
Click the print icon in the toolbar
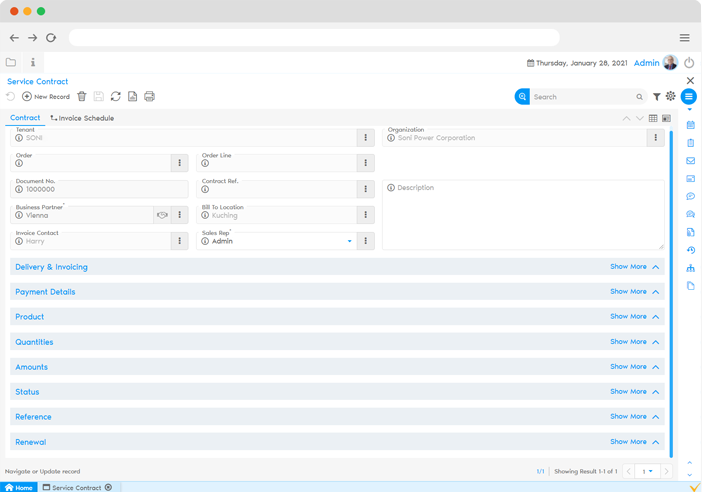(149, 97)
